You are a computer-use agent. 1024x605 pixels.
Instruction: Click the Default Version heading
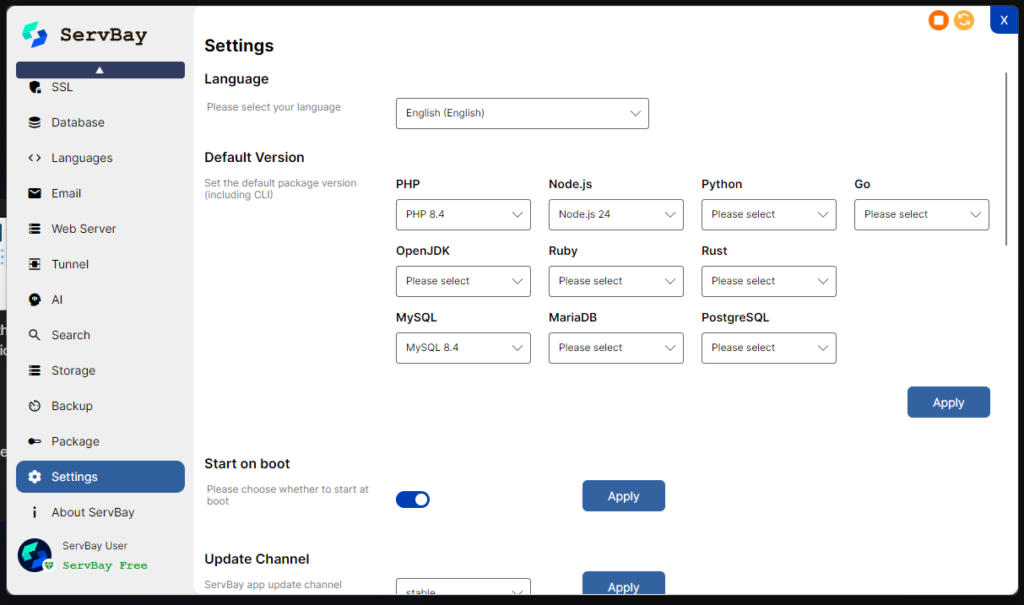pyautogui.click(x=254, y=157)
